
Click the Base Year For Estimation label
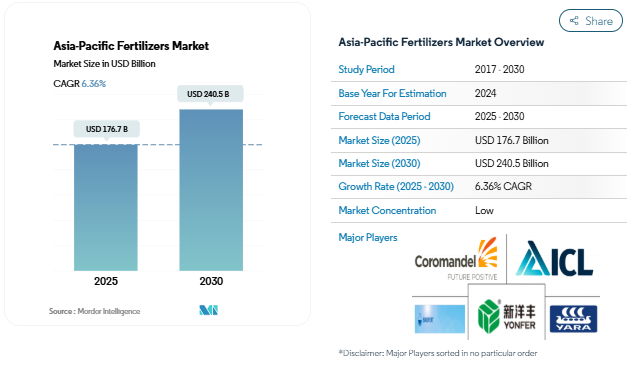click(392, 93)
